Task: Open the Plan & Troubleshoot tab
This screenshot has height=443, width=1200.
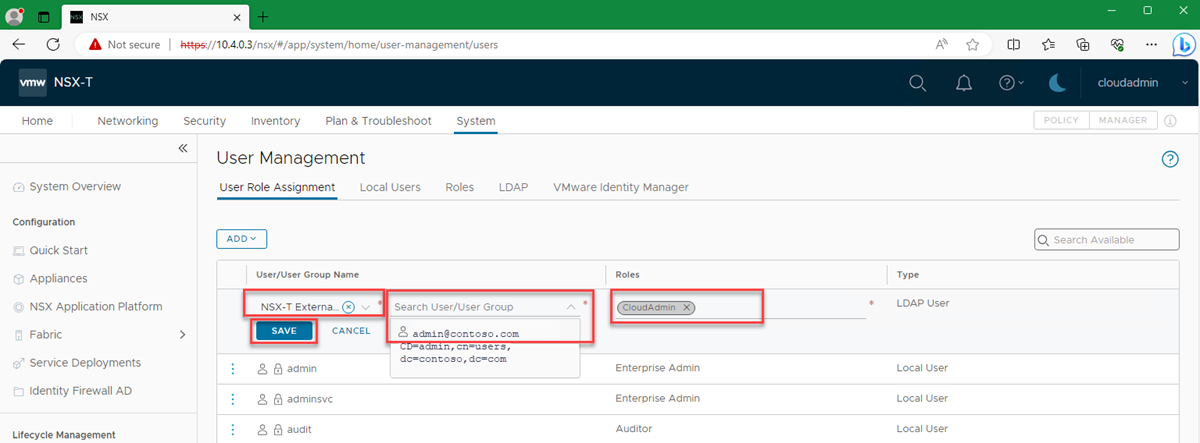Action: click(378, 121)
